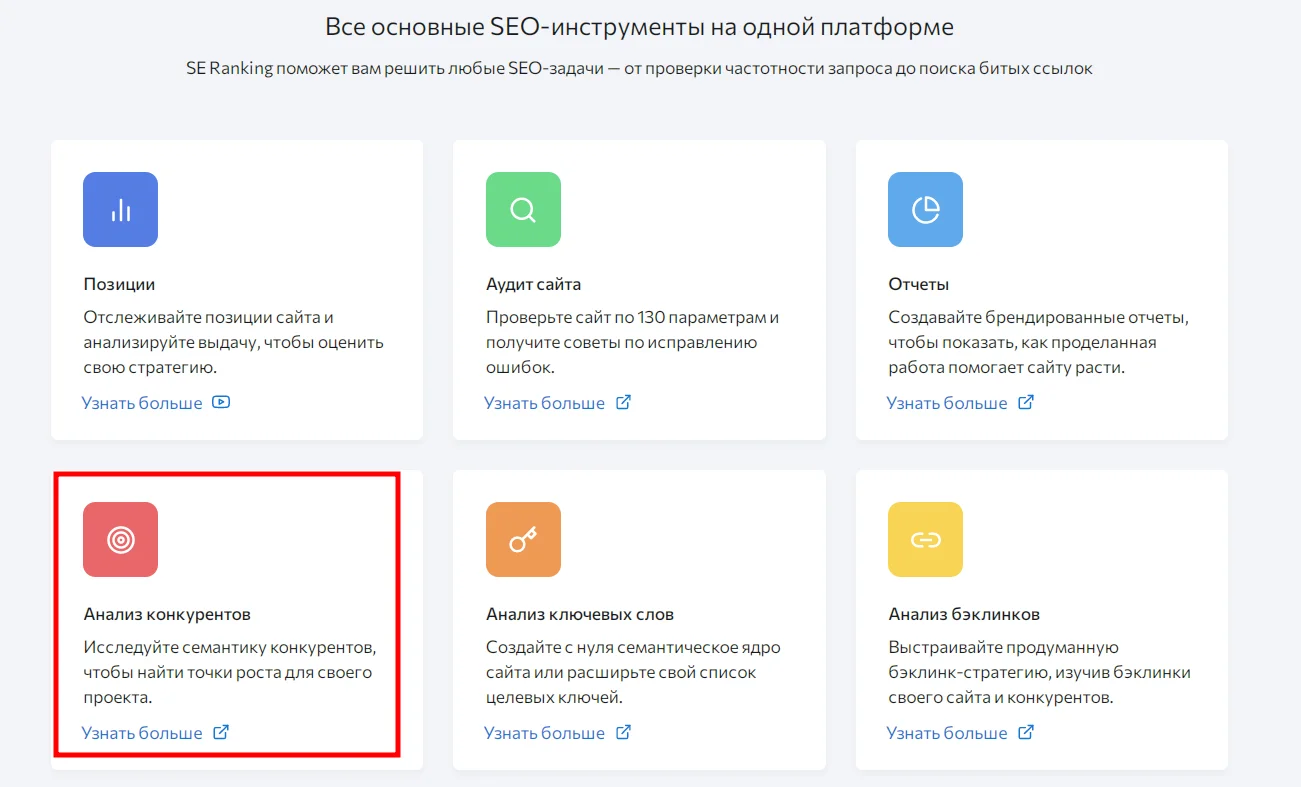Open 'Узнать больше' link for Аудит сайта
The height and width of the screenshot is (787, 1301).
coord(545,403)
